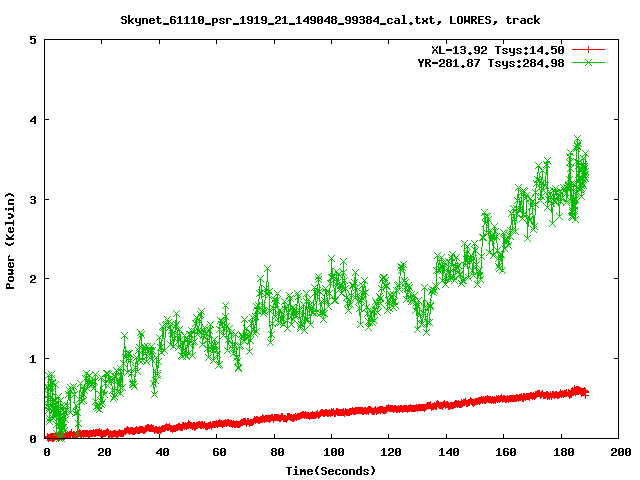Click the 200 tick label on x-axis
Image resolution: width=640 pixels, height=480 pixels.
coord(618,453)
